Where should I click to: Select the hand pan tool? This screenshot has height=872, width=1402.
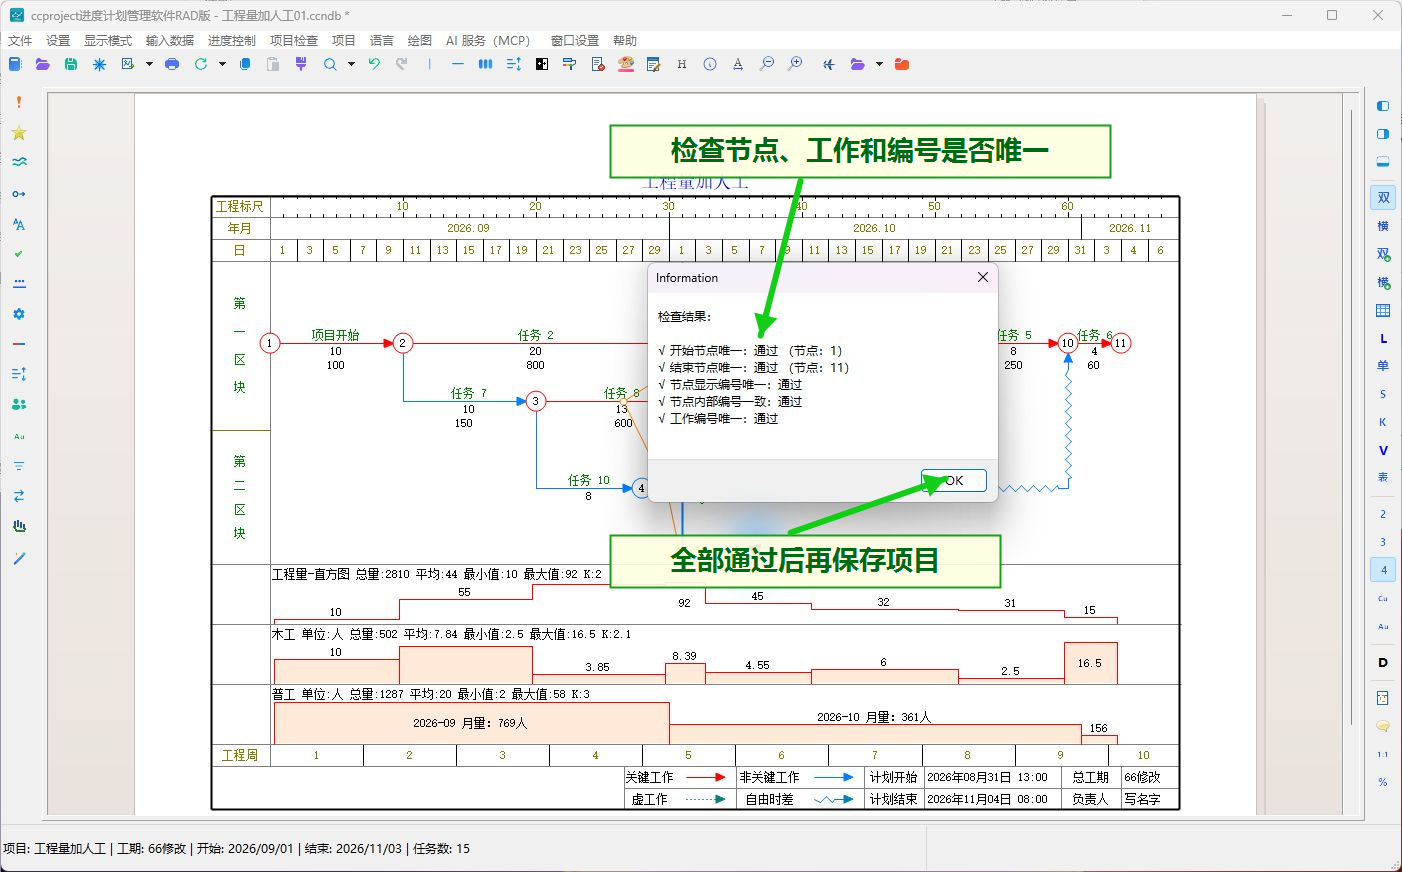19,526
